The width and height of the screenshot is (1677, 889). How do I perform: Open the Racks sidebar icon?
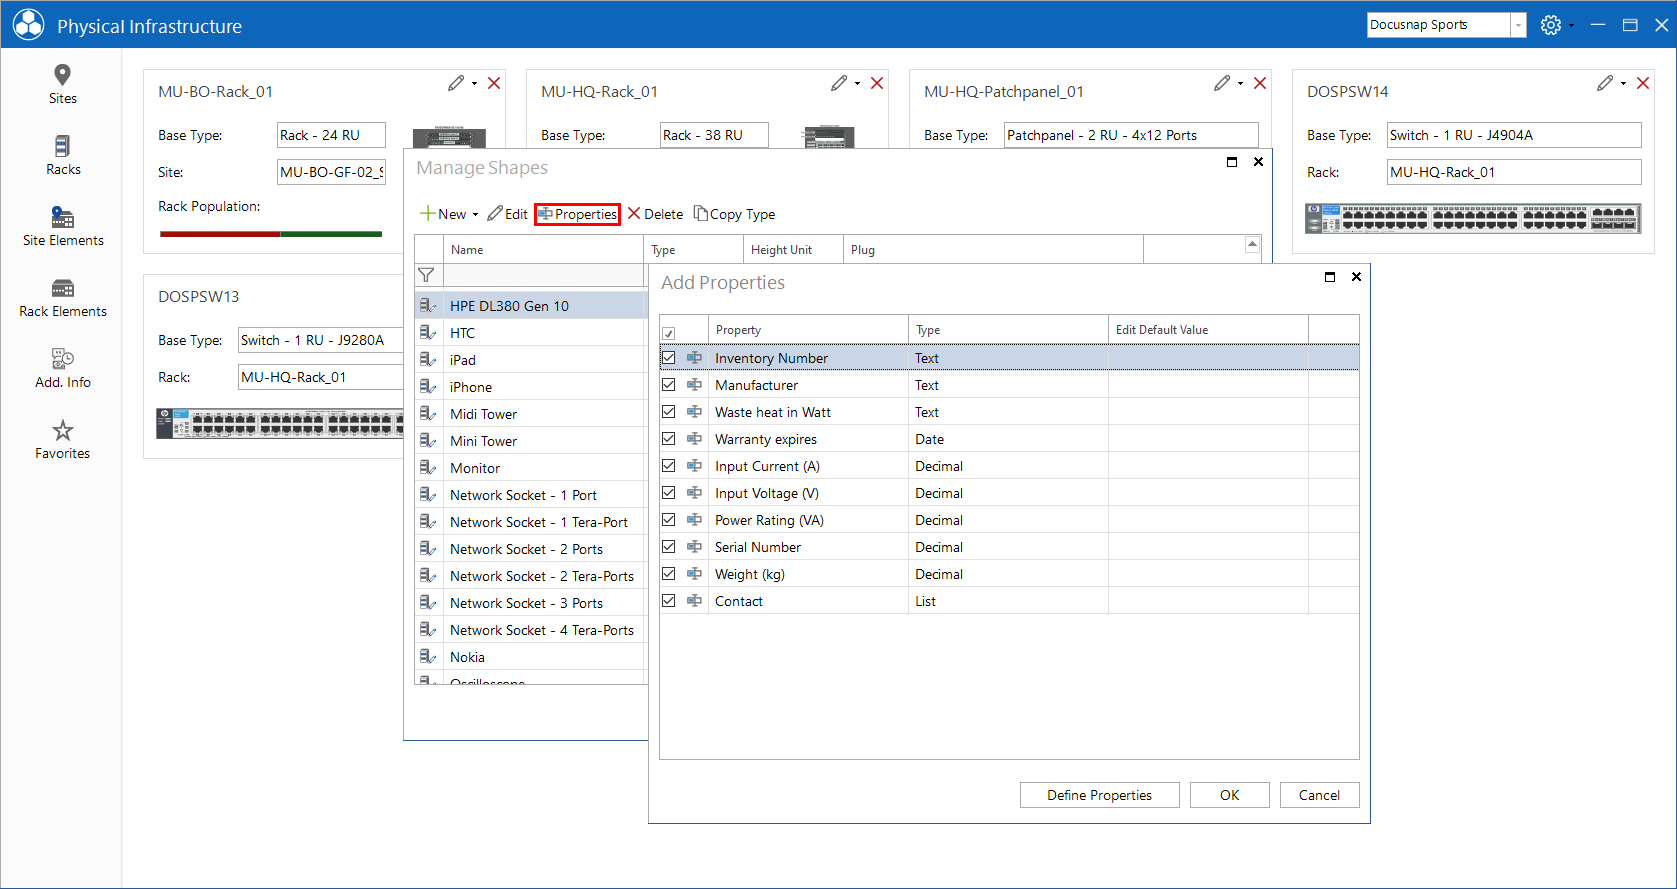(x=62, y=146)
